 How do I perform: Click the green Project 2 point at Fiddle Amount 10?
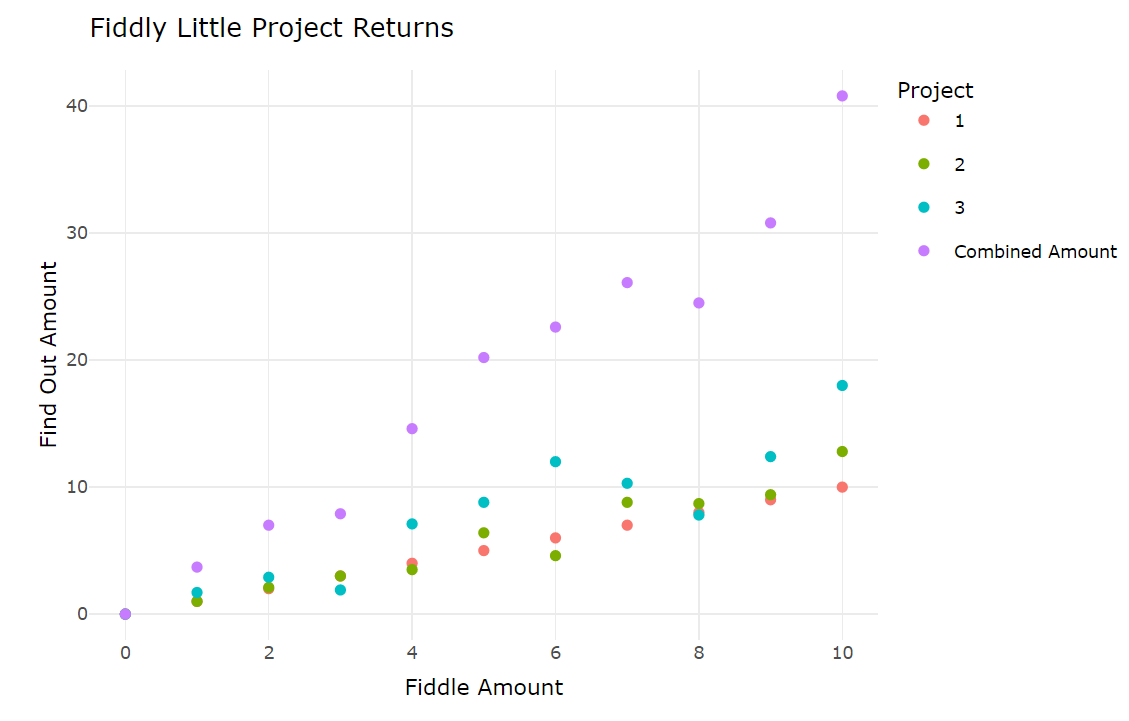point(842,452)
